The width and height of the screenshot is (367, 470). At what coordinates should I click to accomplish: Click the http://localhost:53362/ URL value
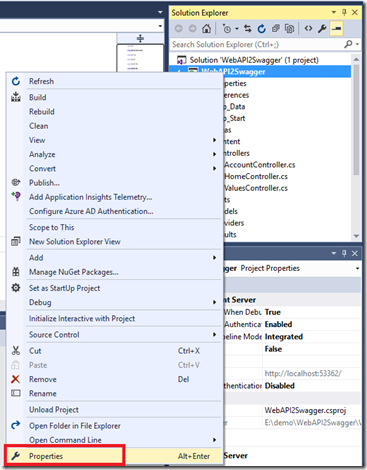(x=303, y=373)
